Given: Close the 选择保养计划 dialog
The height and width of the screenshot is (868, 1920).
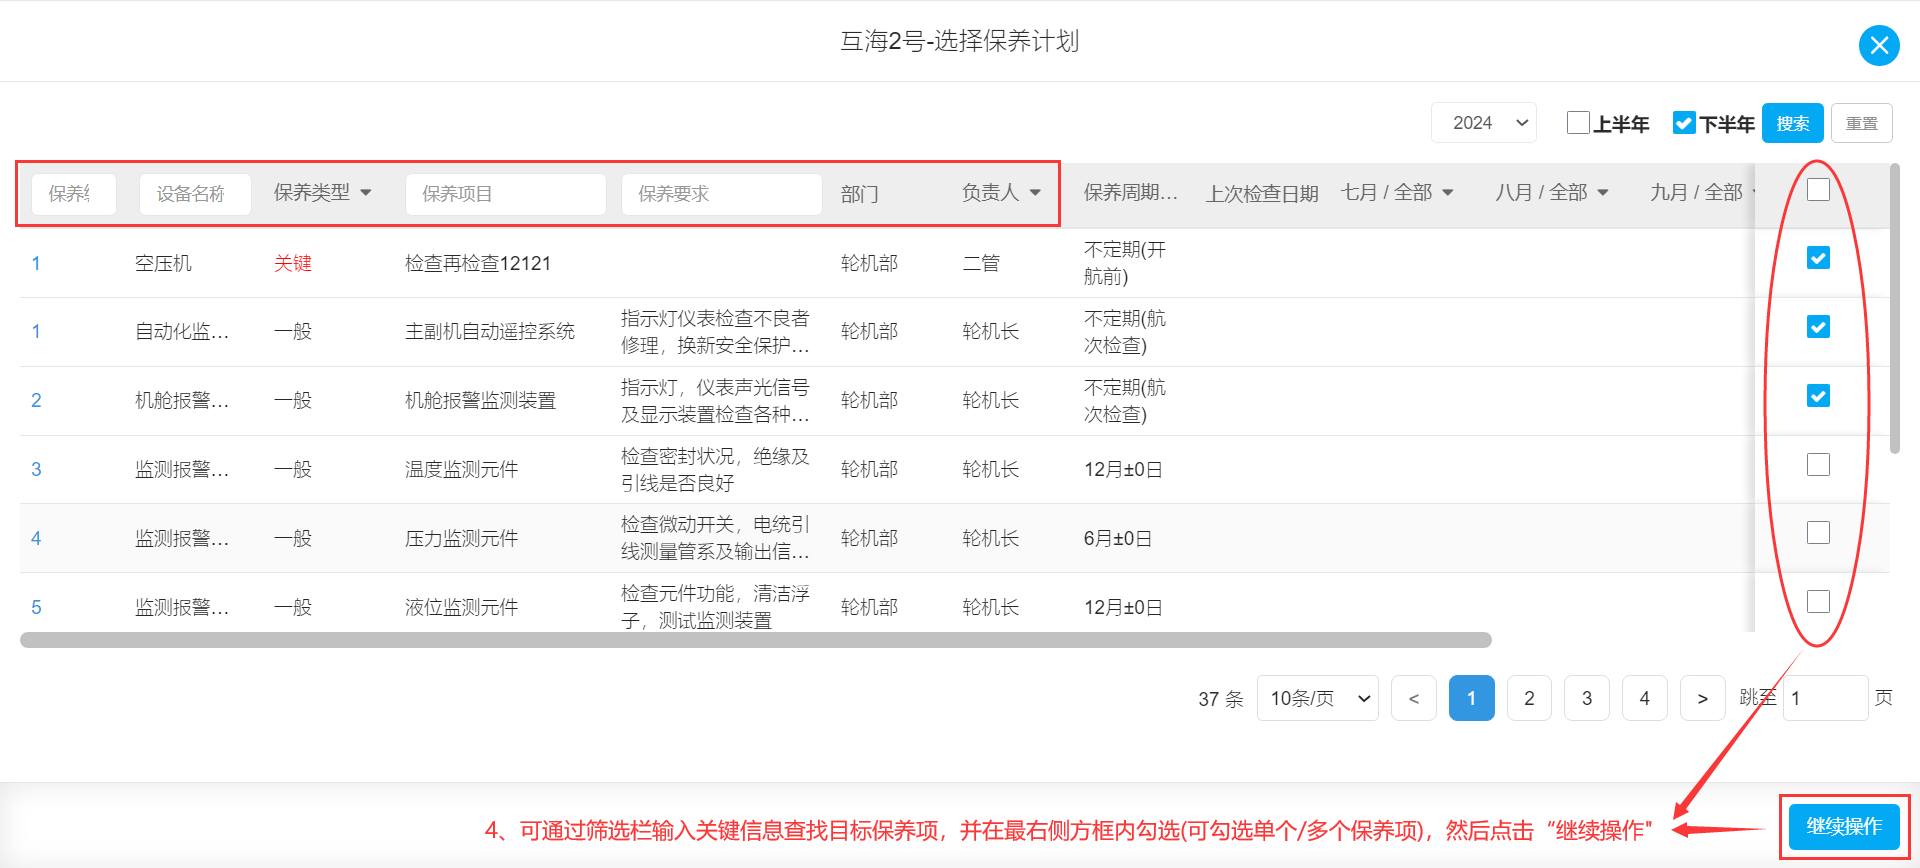Looking at the screenshot, I should tap(1879, 45).
